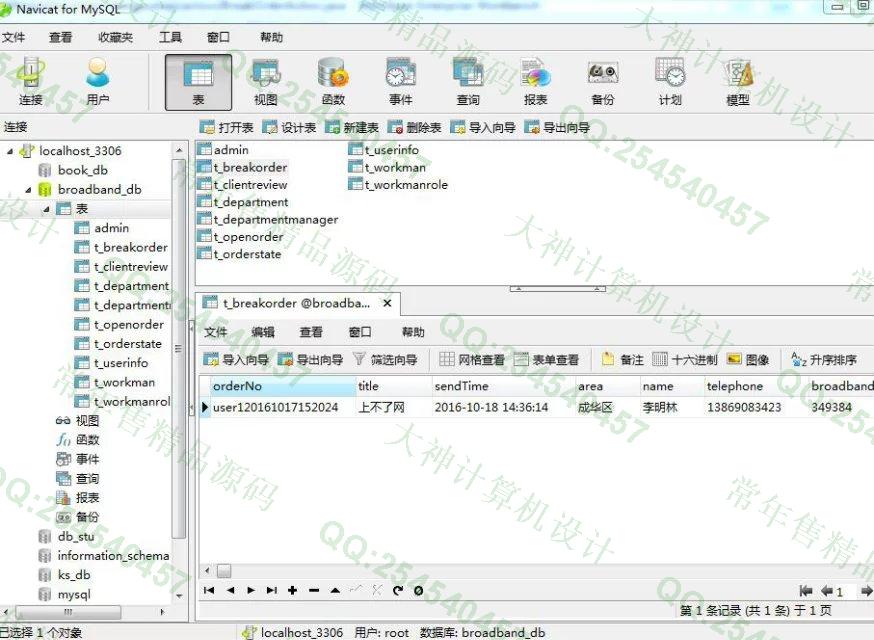Screen dimensions: 874x640
Task: Open the 备份 (Backup) toolbar icon
Action: [603, 81]
